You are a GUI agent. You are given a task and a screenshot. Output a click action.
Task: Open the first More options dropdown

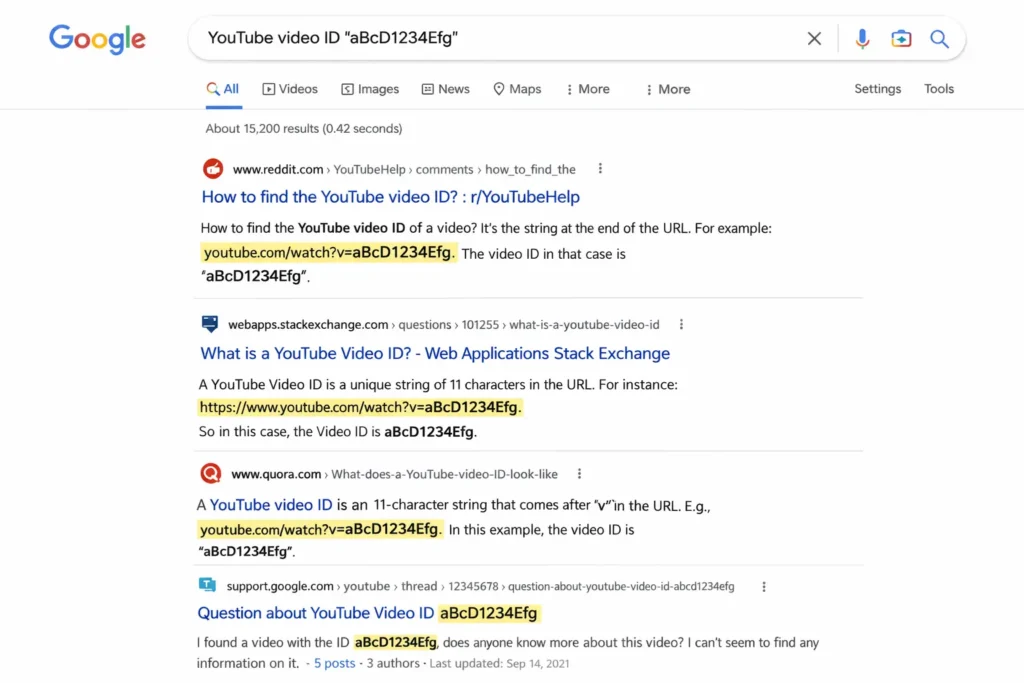pyautogui.click(x=588, y=89)
